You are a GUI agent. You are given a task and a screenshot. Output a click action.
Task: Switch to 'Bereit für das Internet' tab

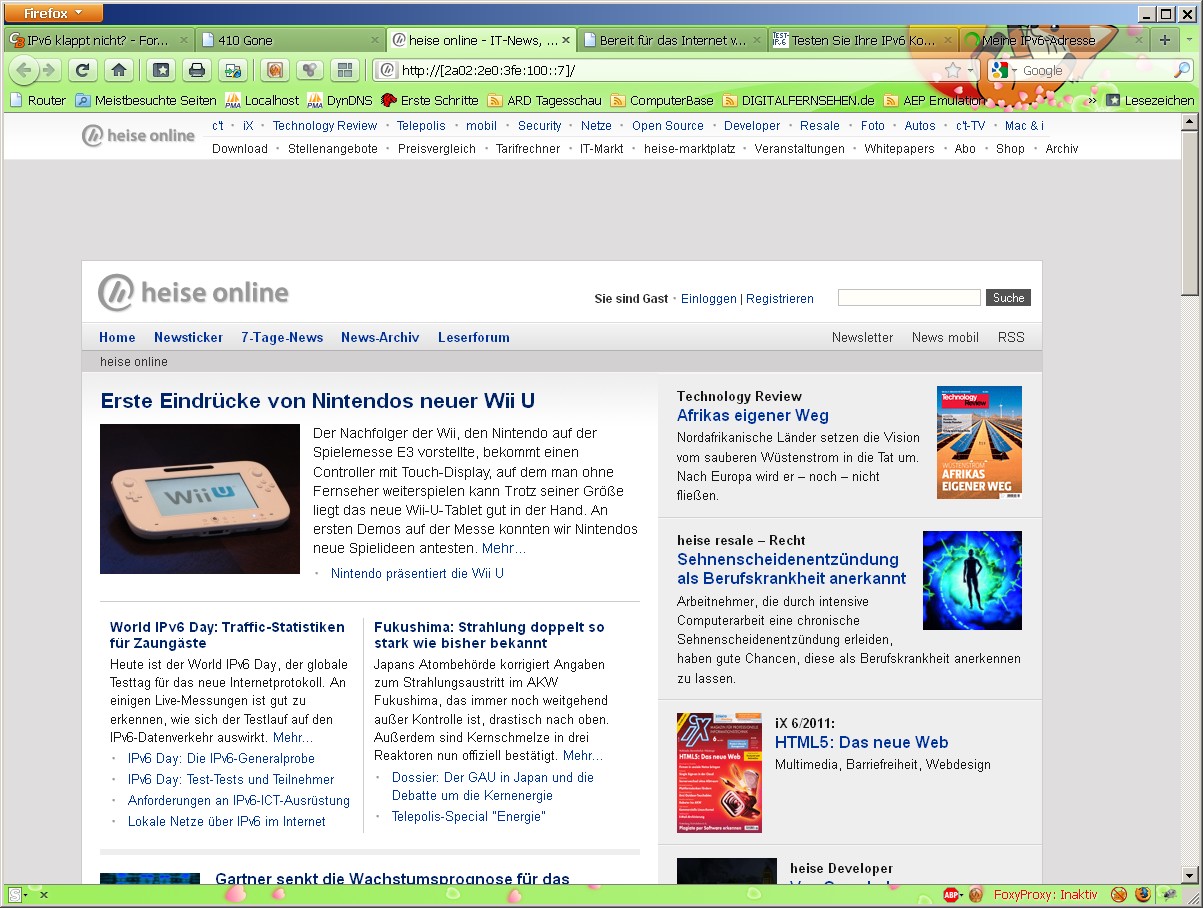(671, 40)
